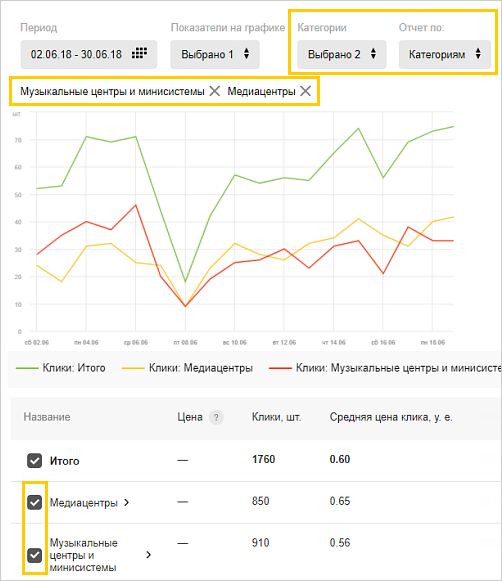Click total clicks value '1760'
The height and width of the screenshot is (581, 502).
tap(263, 459)
